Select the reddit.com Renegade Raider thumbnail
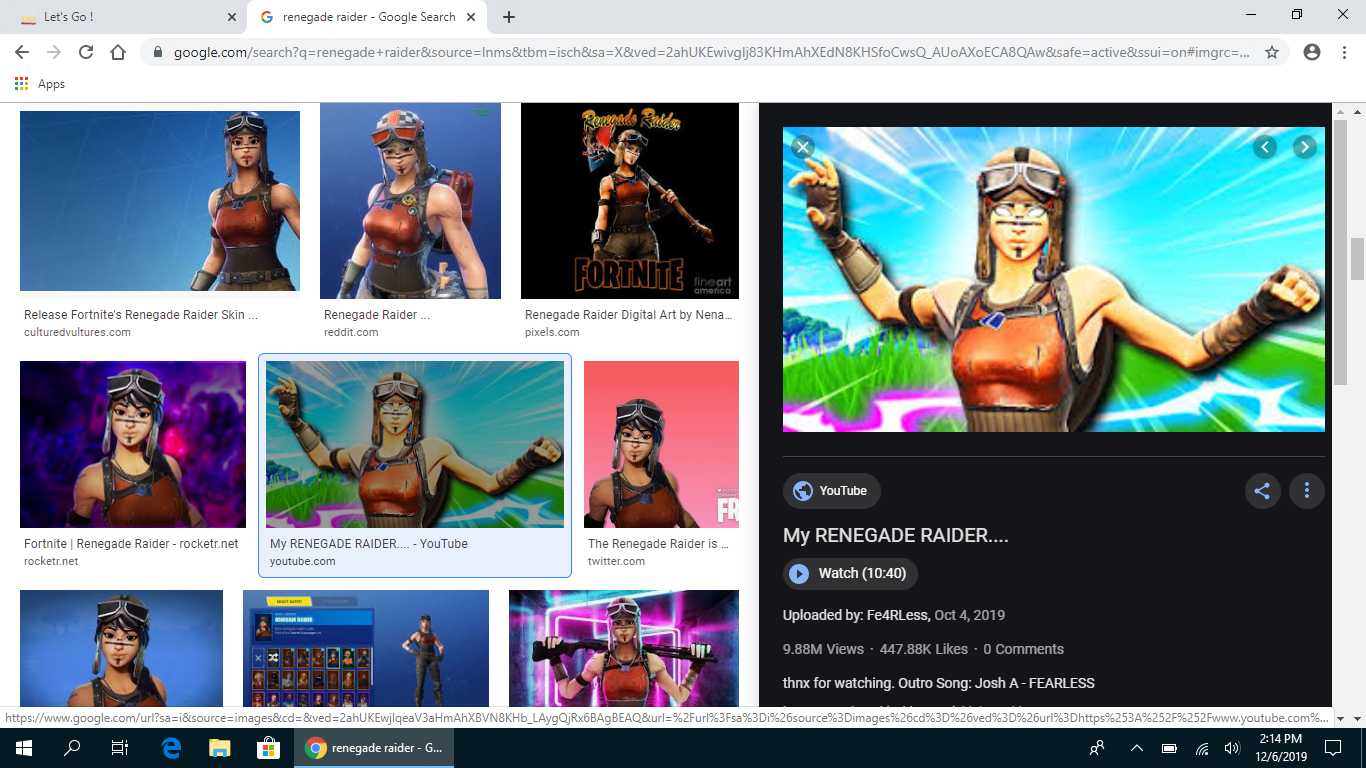The height and width of the screenshot is (768, 1366). click(x=410, y=201)
